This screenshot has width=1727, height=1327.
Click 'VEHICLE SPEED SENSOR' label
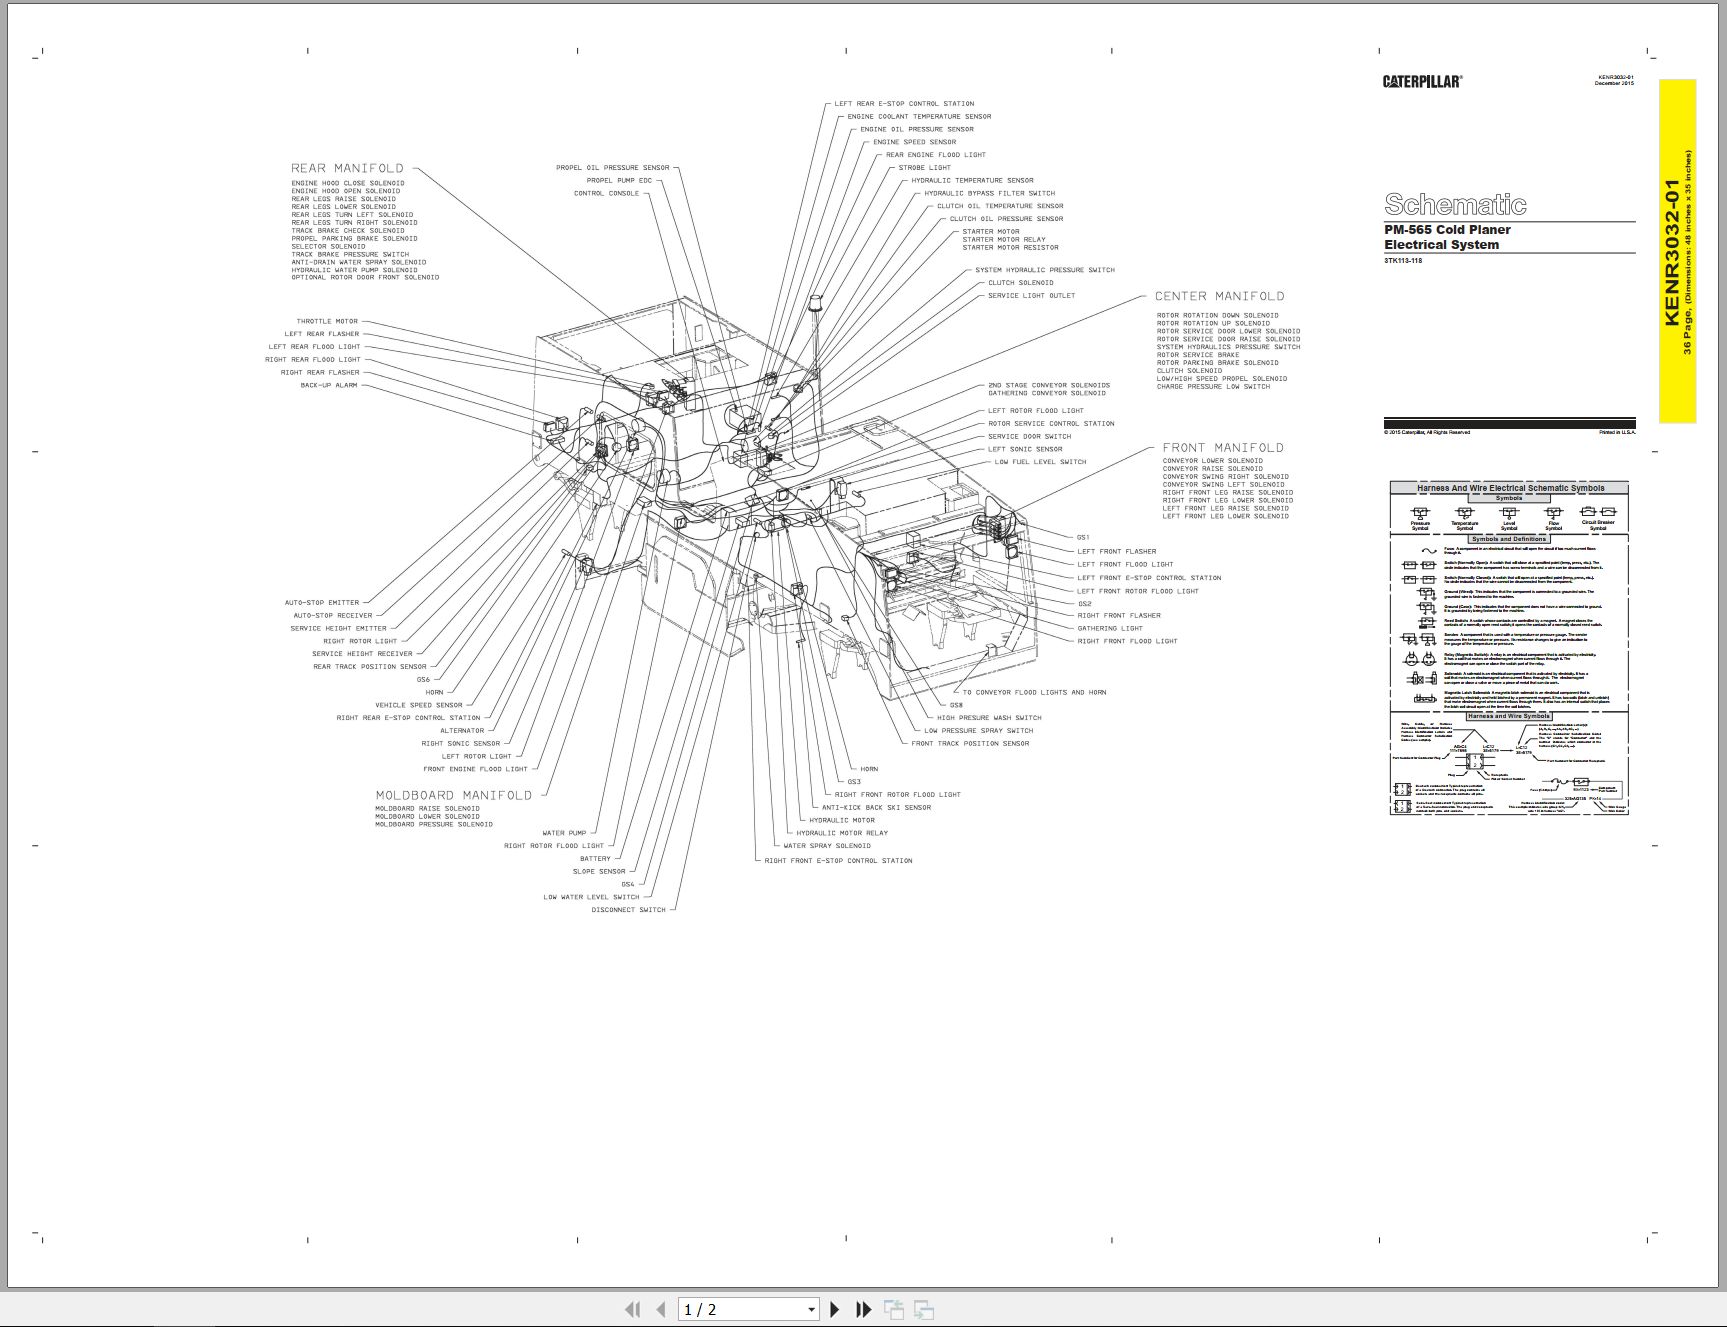[419, 705]
